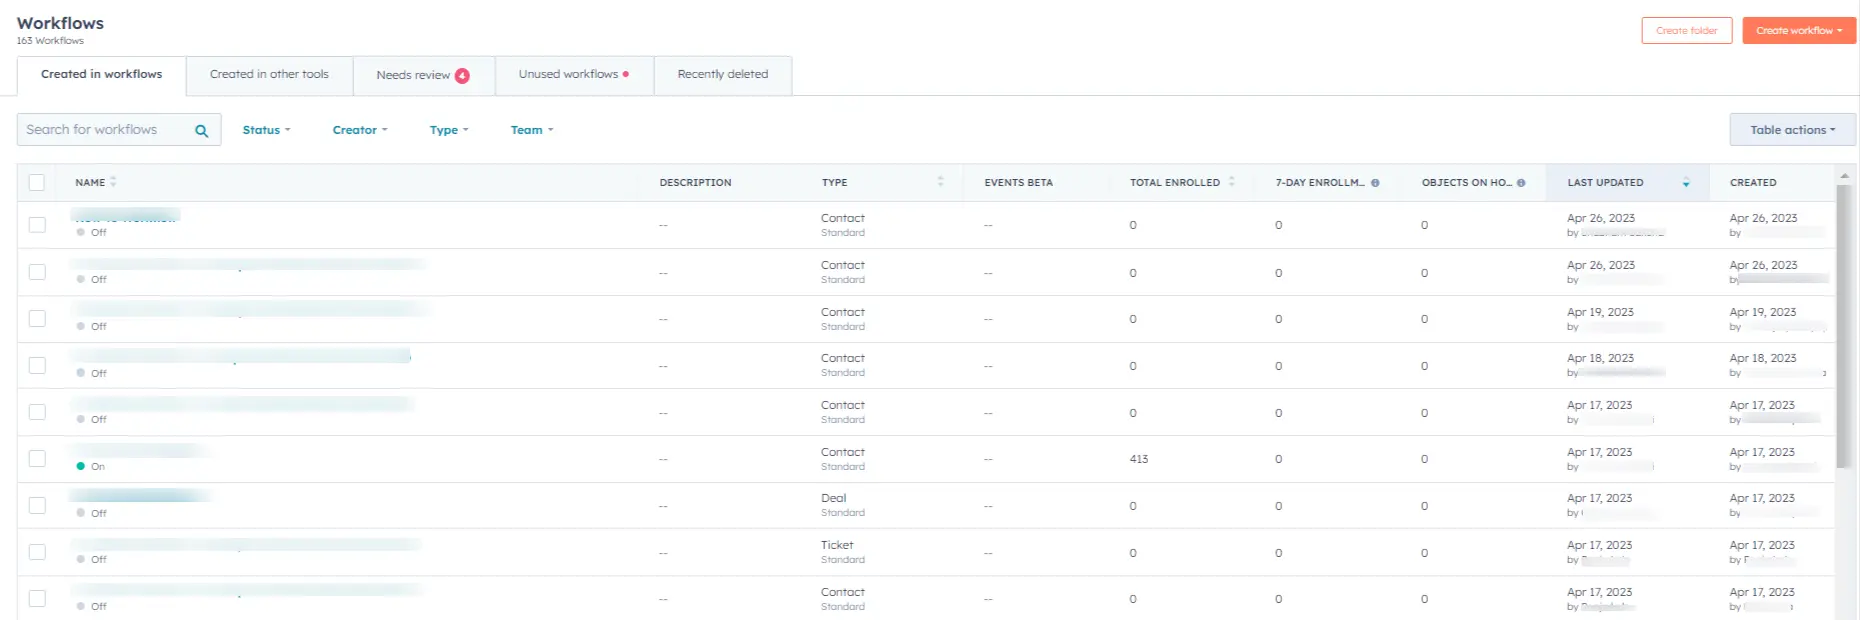Check Apr 18, 2023 row checkbox
The width and height of the screenshot is (1860, 620).
(x=37, y=365)
